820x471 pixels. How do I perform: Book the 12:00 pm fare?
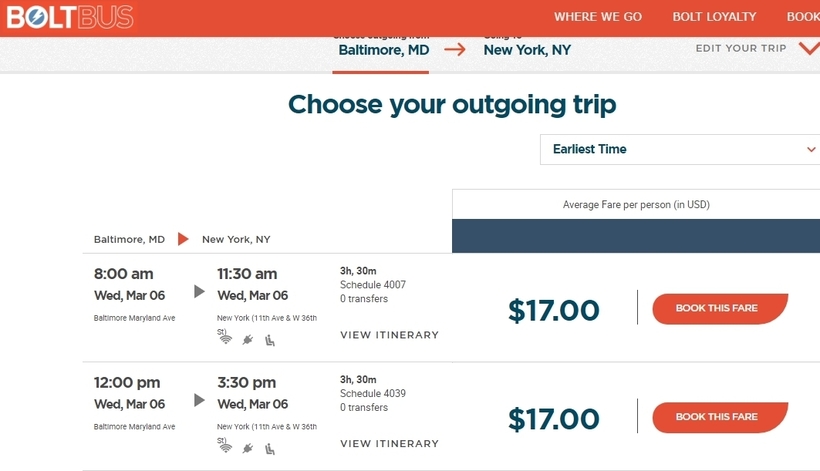(x=720, y=417)
